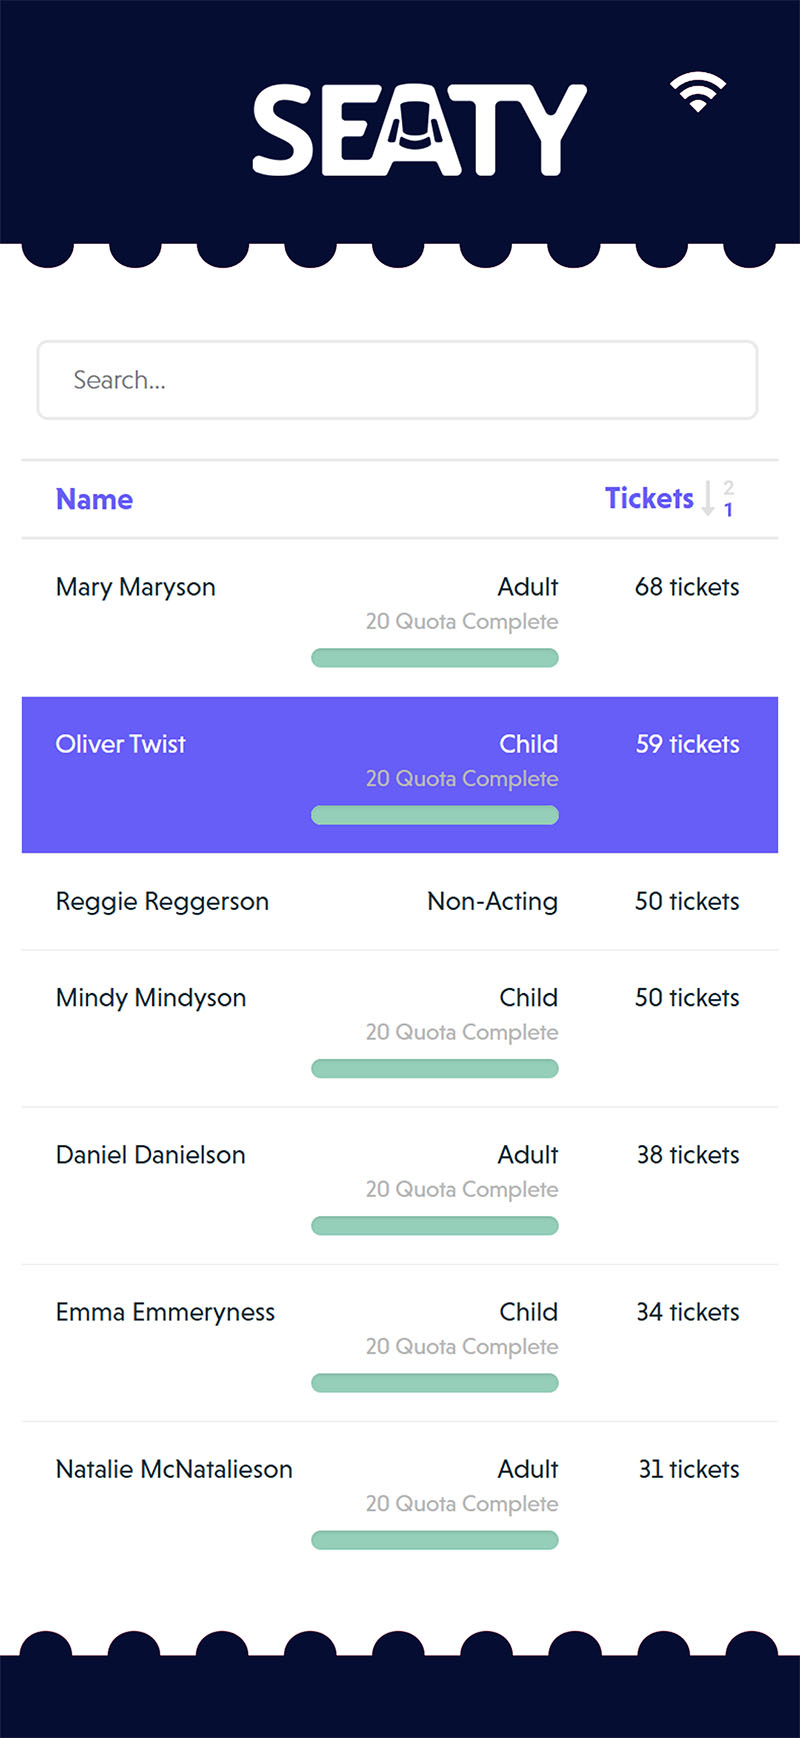Click the sort priority number 1

click(x=727, y=511)
